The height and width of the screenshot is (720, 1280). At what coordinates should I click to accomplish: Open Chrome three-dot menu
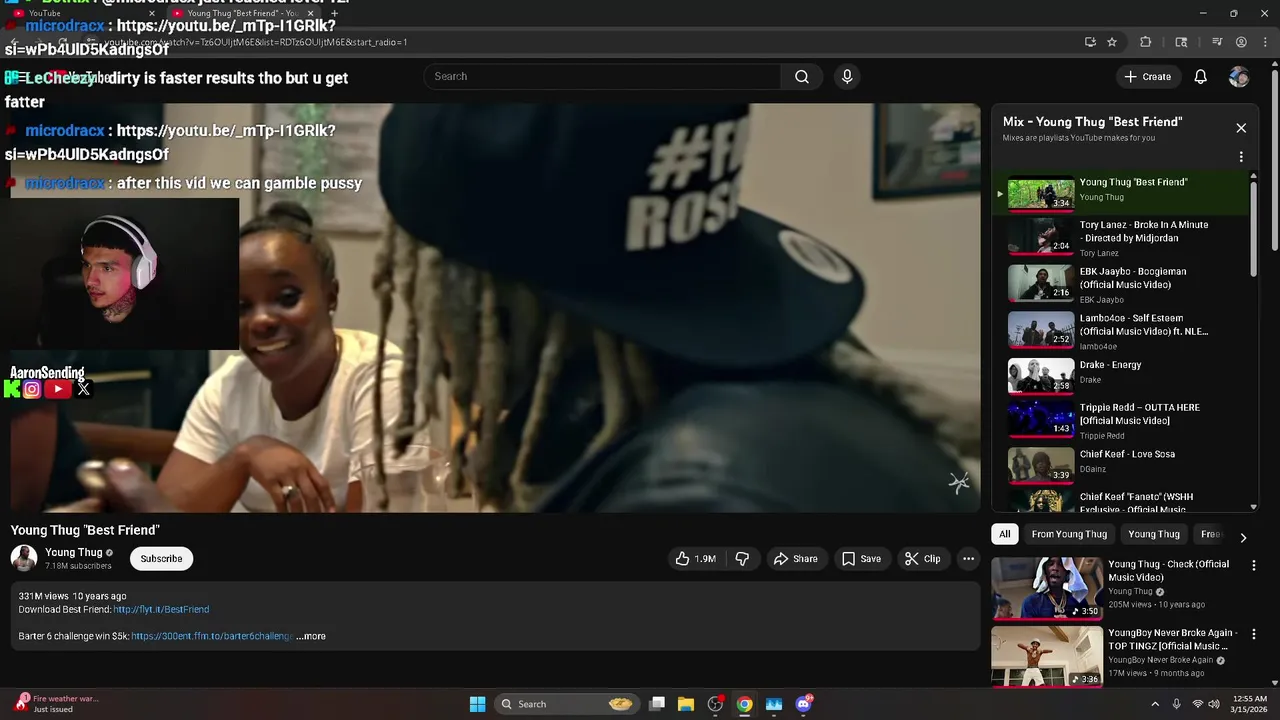click(x=1264, y=42)
